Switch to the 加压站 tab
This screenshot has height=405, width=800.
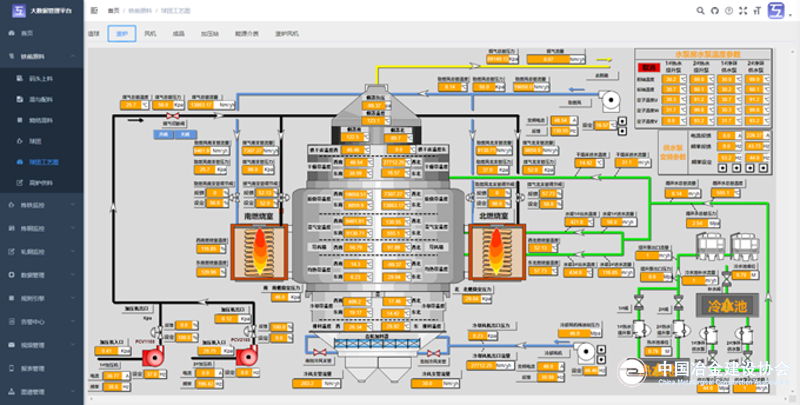tap(209, 33)
